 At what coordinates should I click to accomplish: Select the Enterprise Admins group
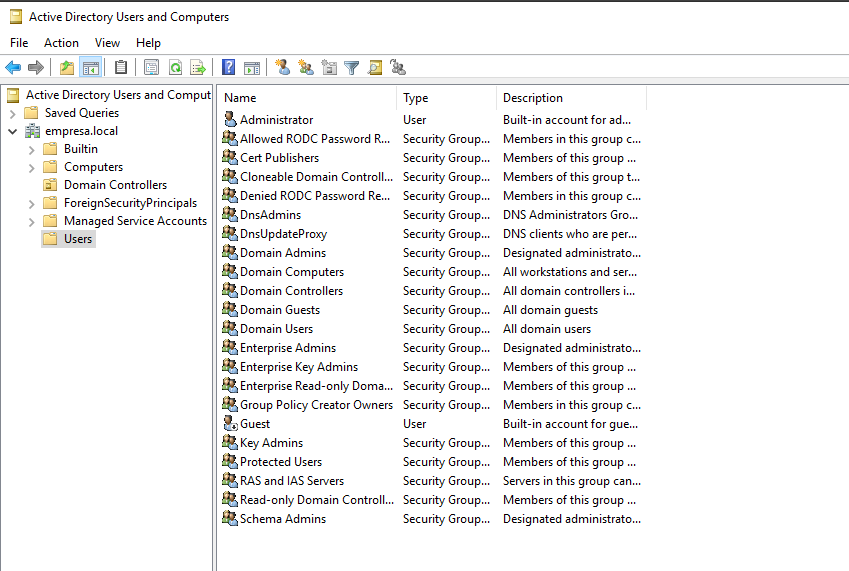[x=288, y=347]
